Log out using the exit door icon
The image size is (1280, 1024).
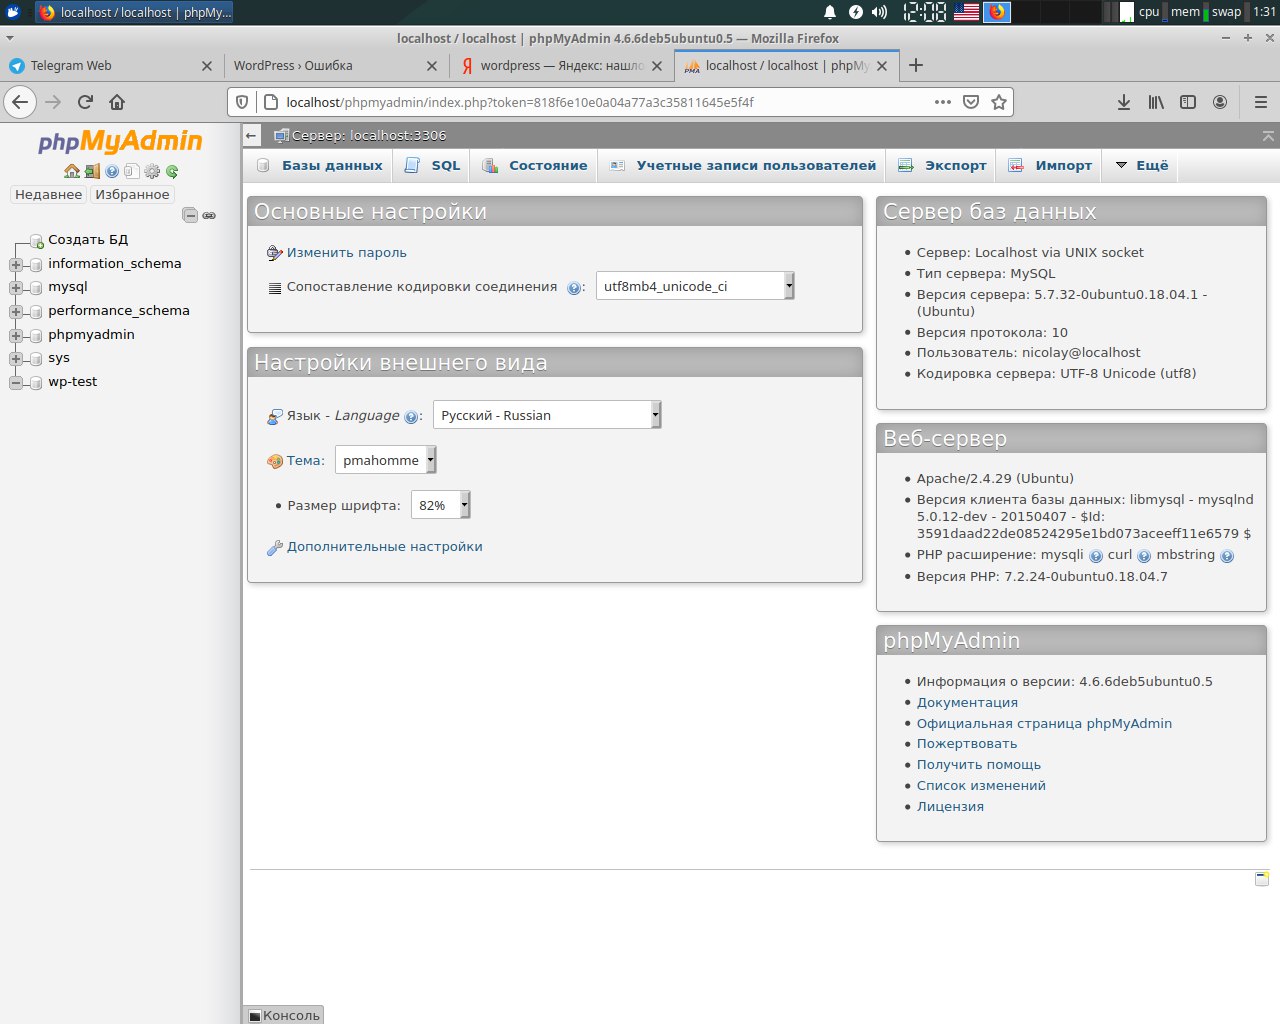coord(92,171)
